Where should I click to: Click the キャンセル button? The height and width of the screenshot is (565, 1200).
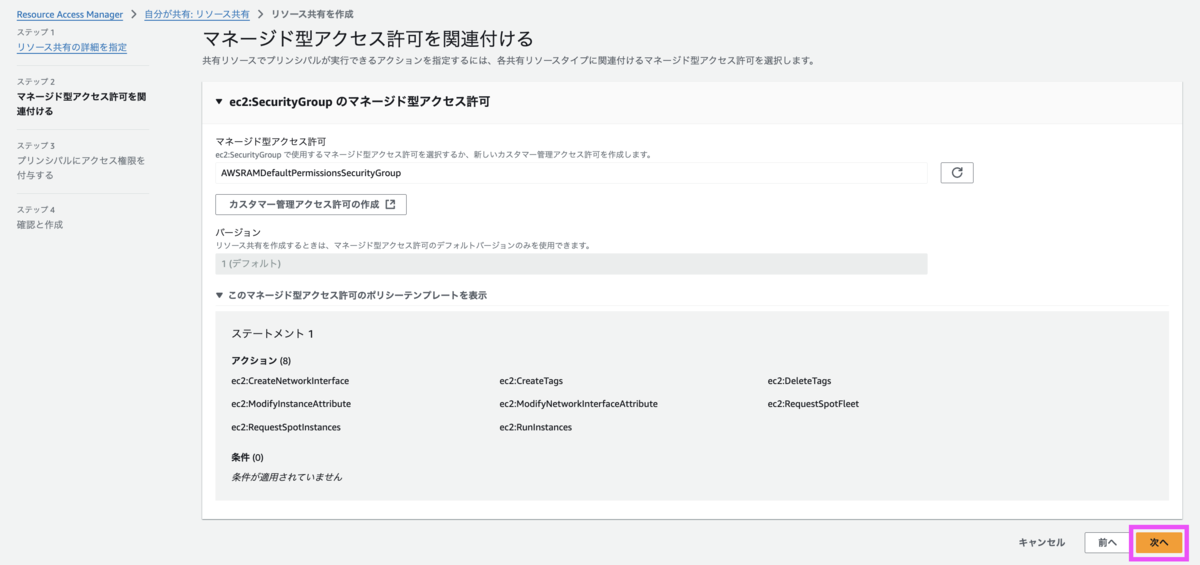1041,542
